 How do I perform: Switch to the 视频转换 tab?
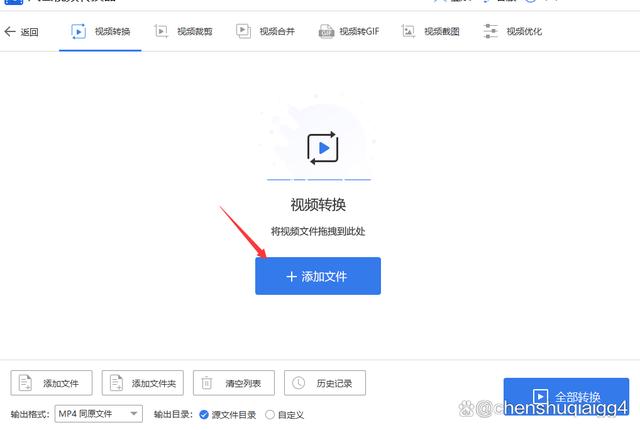coord(107,32)
